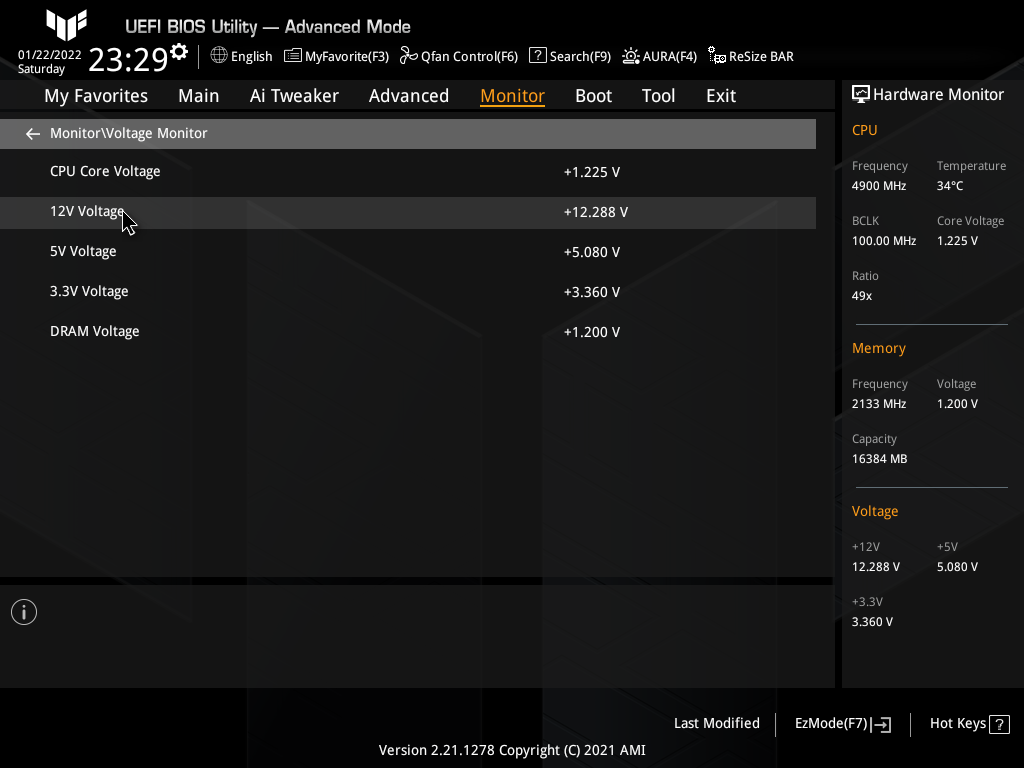Click the +1.225 V value
Viewport: 1024px width, 768px height.
tap(592, 172)
